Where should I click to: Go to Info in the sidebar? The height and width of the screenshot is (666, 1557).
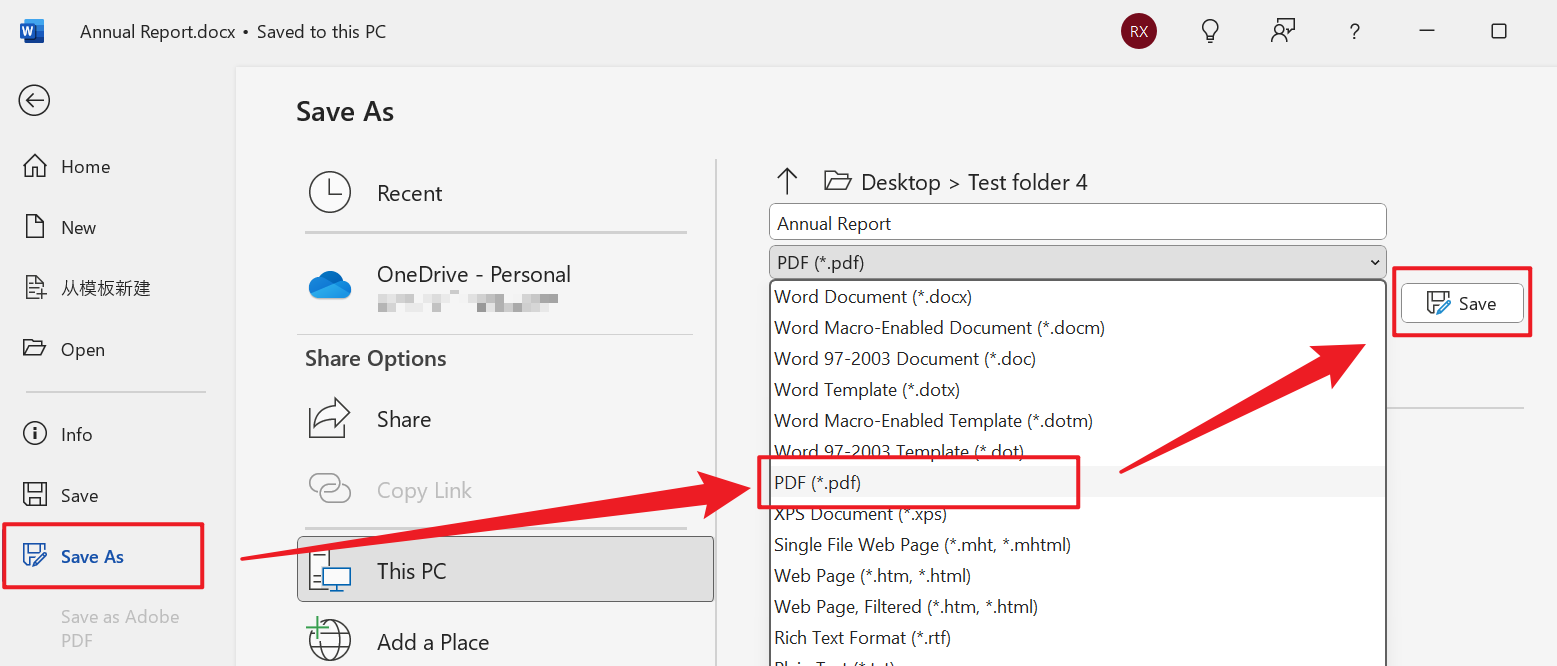click(76, 434)
